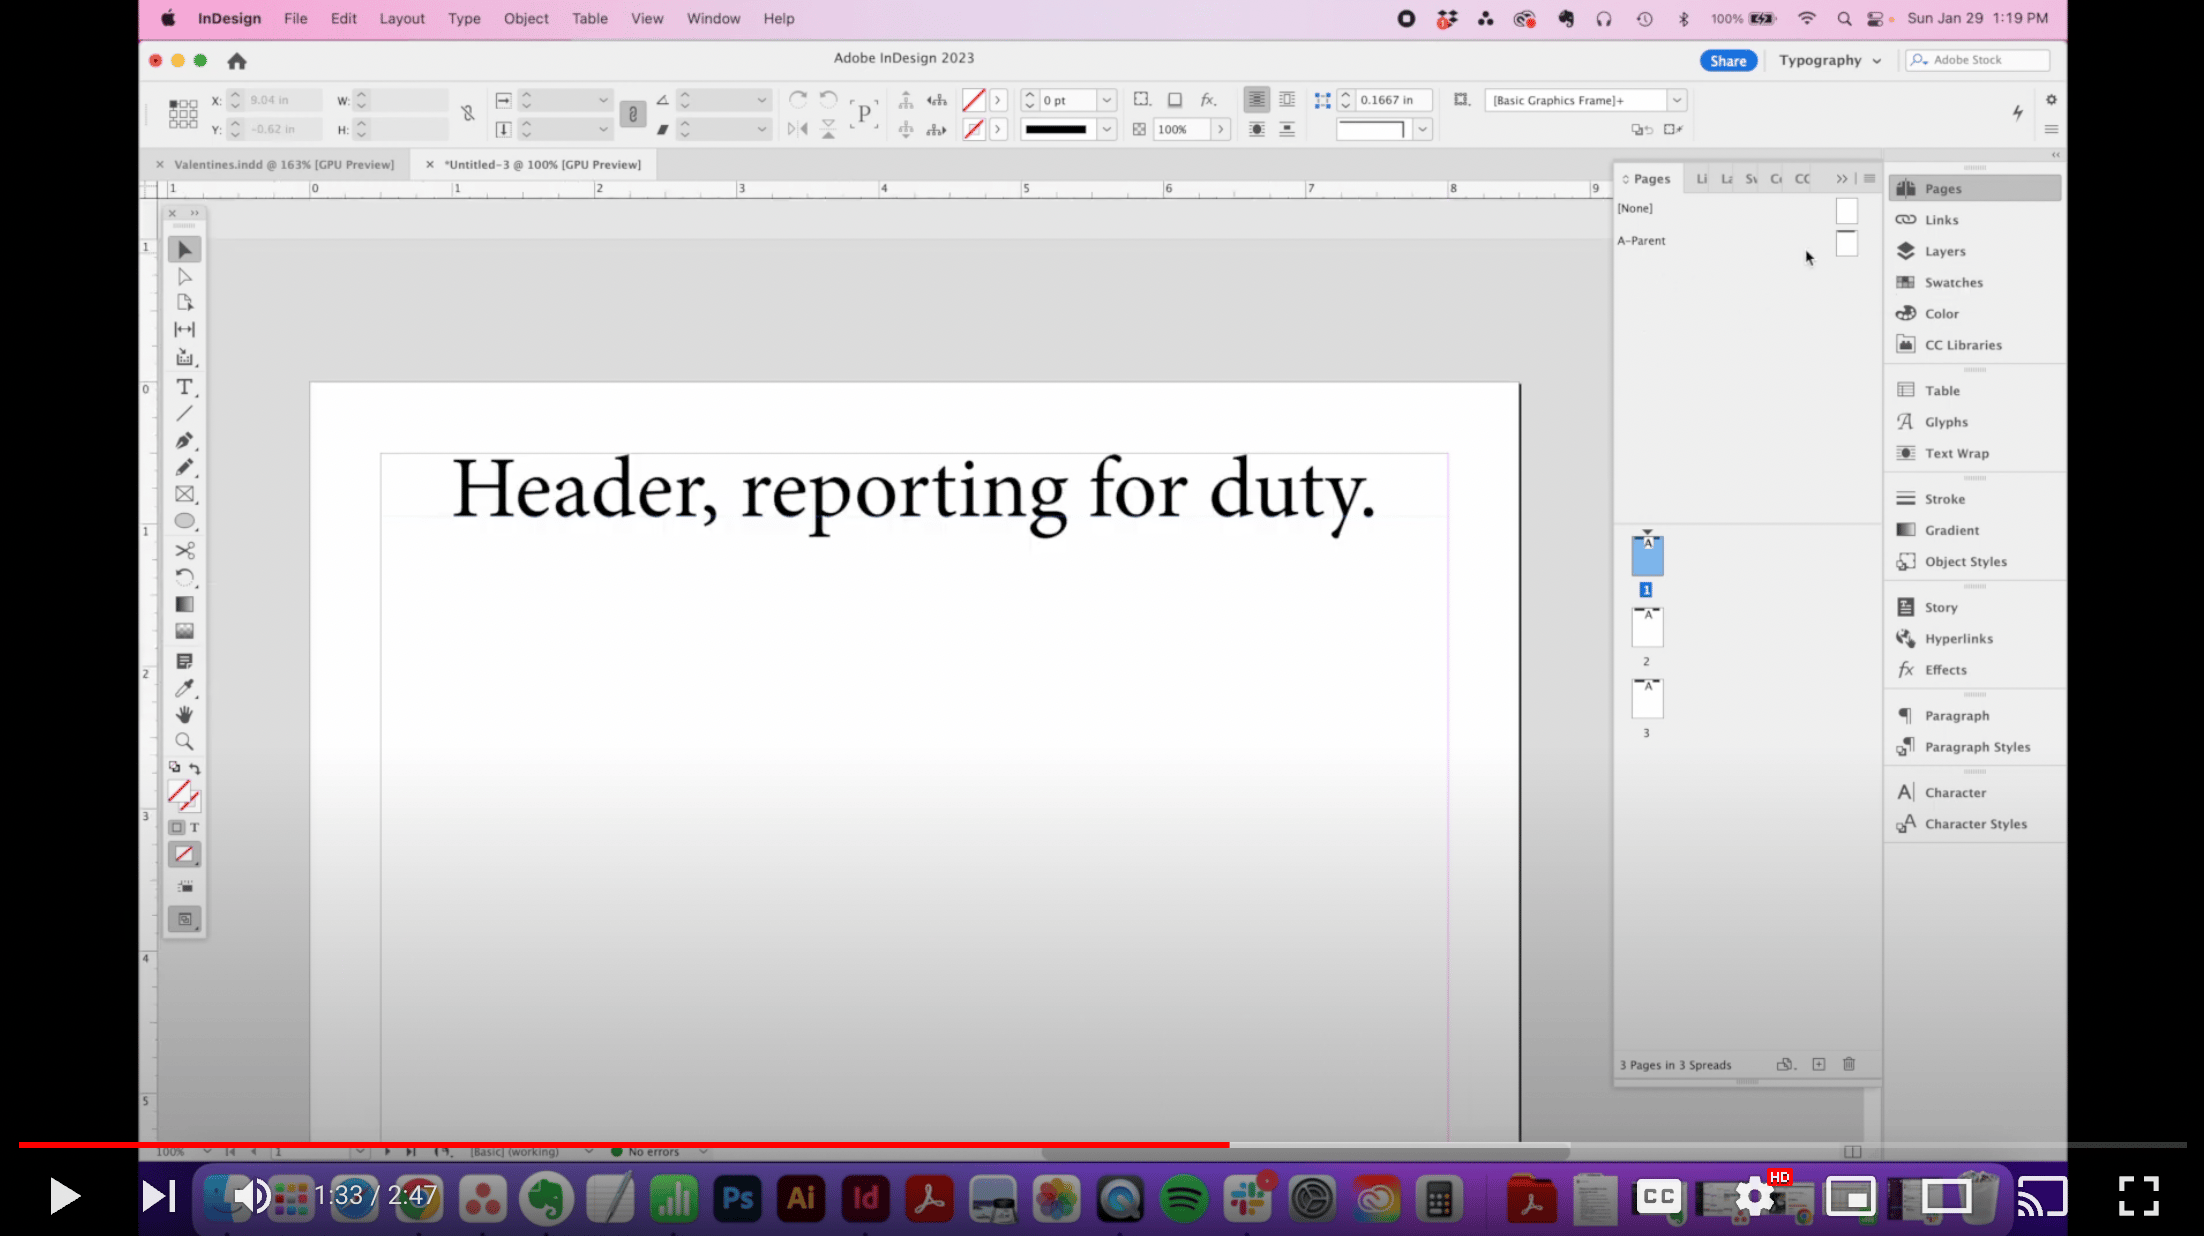The height and width of the screenshot is (1236, 2204).
Task: Select the Gap tool
Action: 184,329
